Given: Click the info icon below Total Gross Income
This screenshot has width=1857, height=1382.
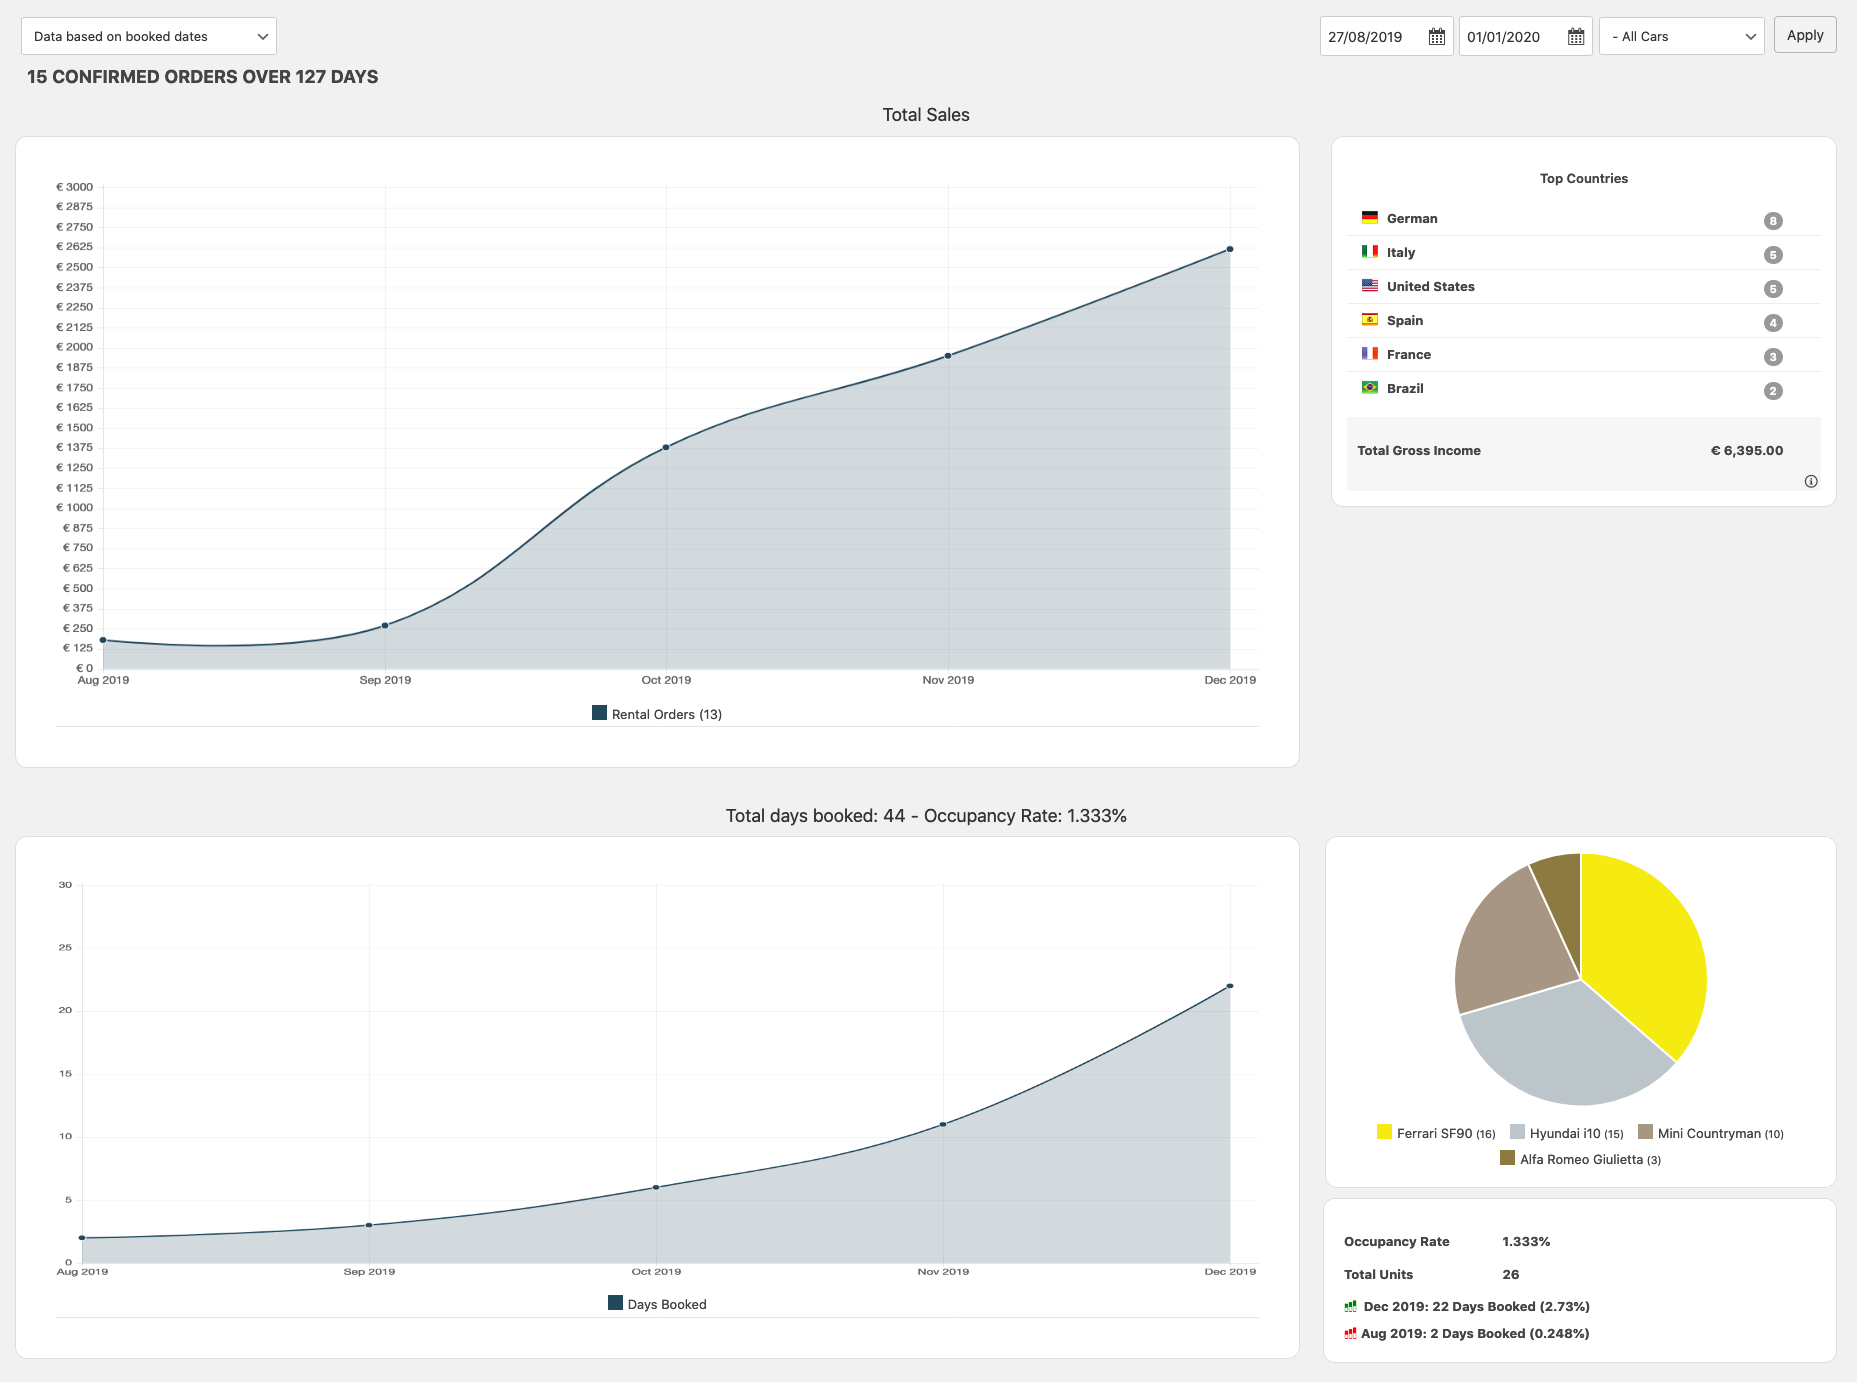Looking at the screenshot, I should [x=1810, y=482].
